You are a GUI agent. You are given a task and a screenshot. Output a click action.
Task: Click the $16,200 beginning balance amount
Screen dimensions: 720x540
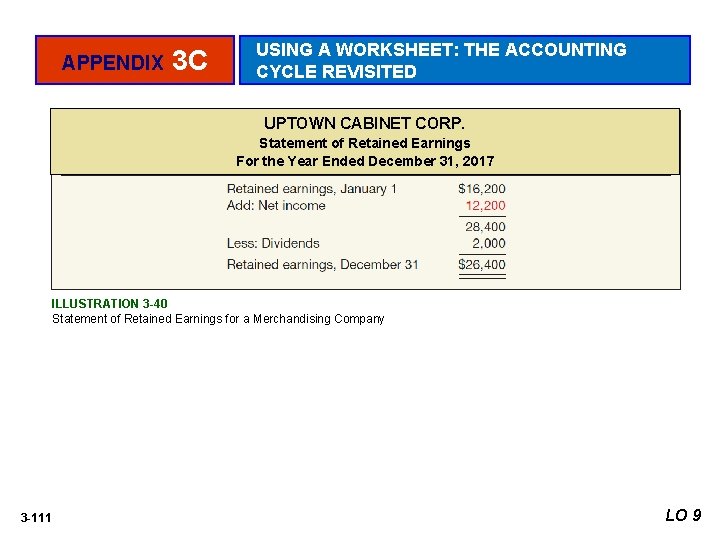tap(482, 189)
